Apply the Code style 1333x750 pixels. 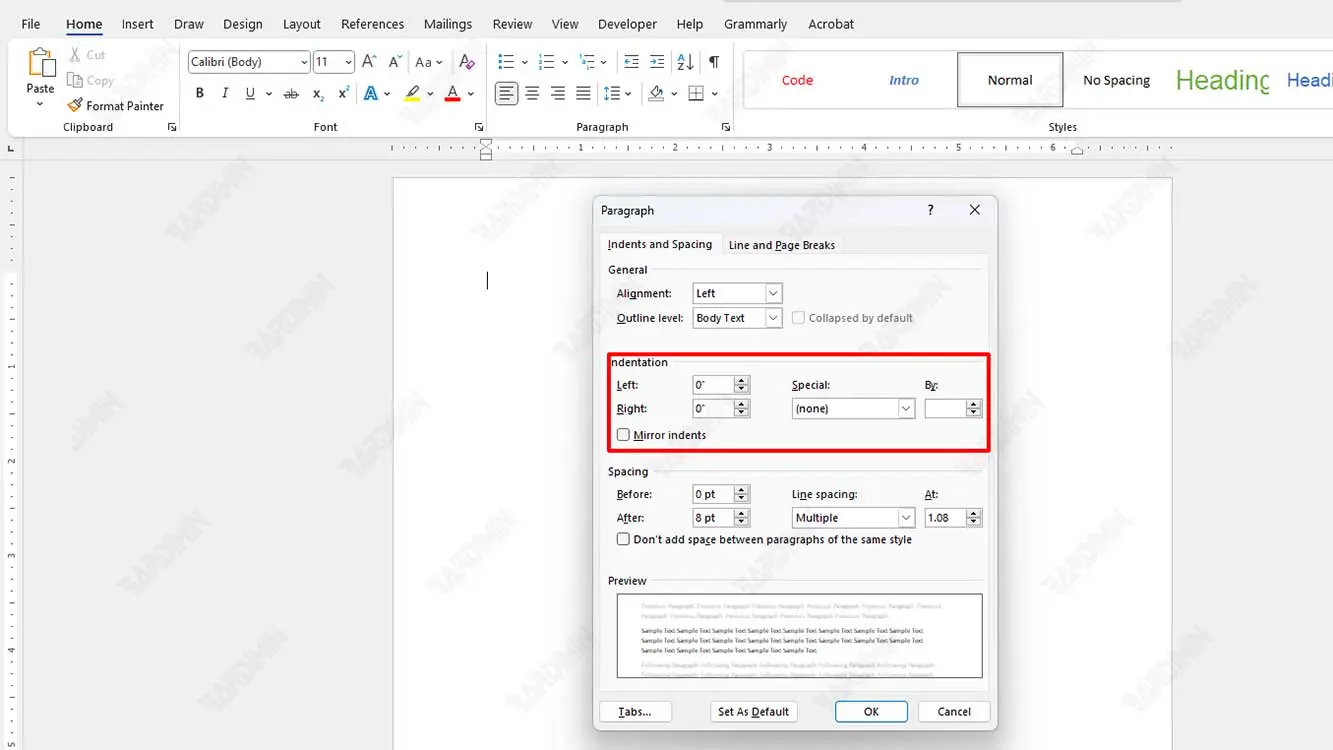[797, 80]
